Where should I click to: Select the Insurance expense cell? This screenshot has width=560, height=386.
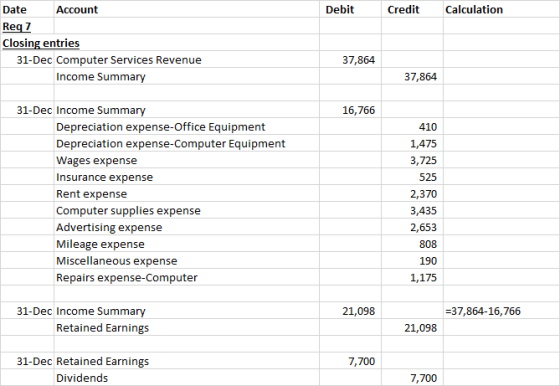186,177
